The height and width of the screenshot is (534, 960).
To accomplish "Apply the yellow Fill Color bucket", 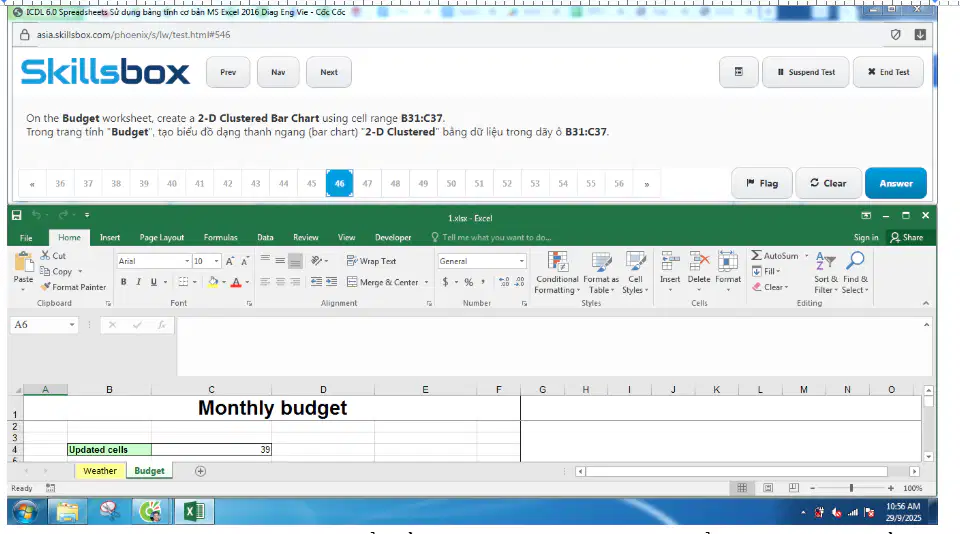I will point(212,282).
